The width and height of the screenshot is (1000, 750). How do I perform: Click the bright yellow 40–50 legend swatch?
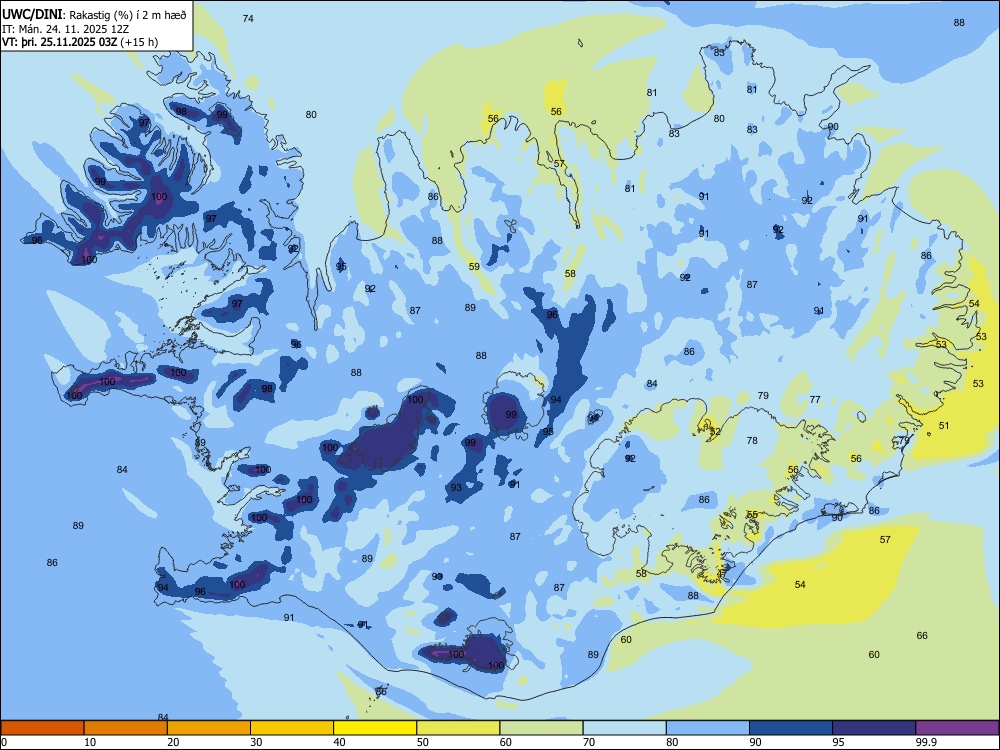point(375,728)
